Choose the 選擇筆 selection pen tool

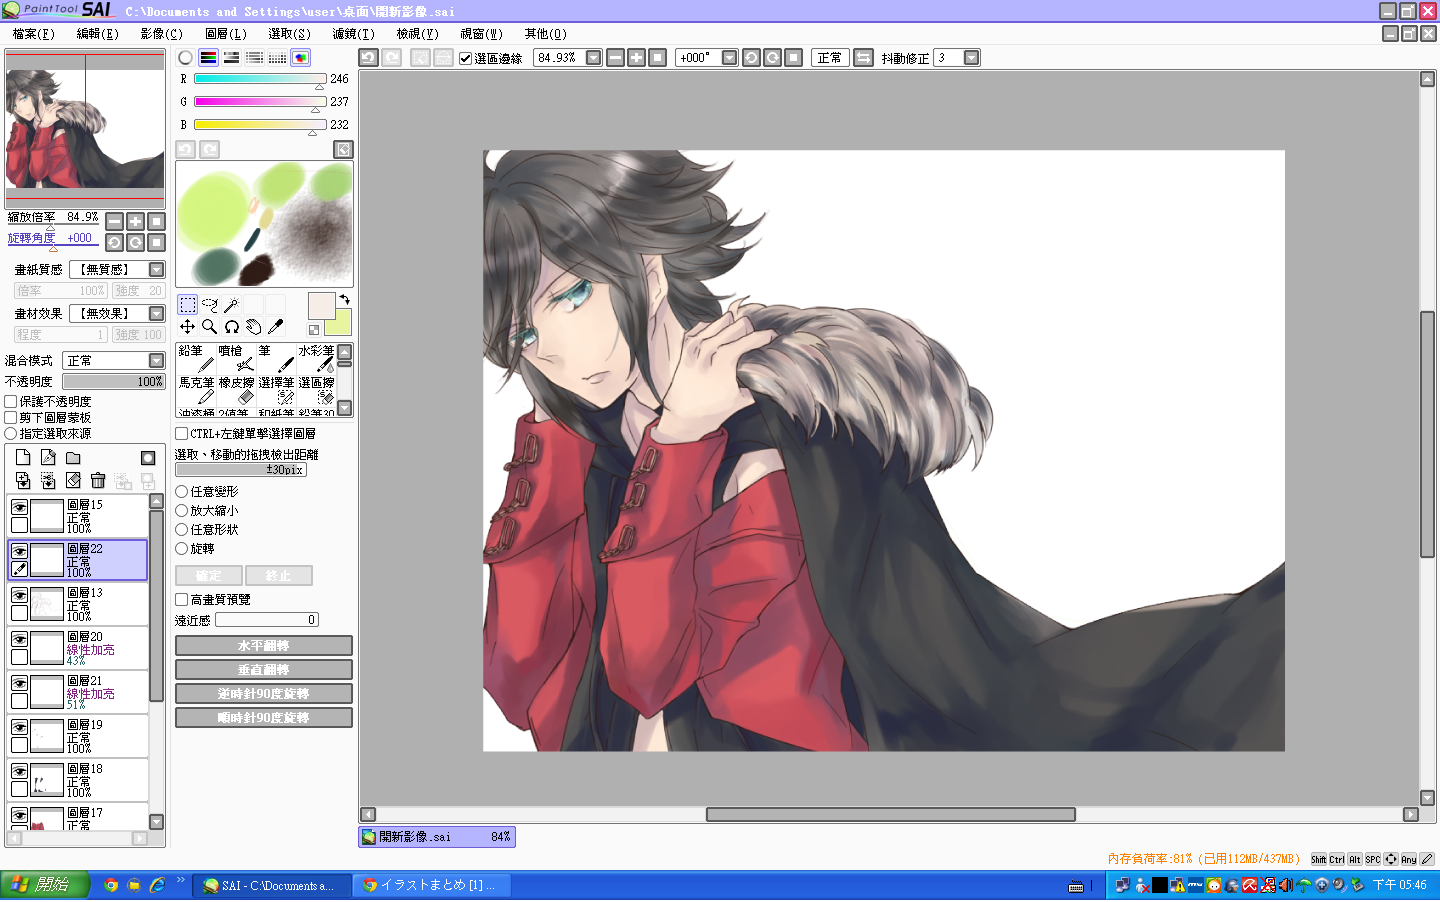276,391
